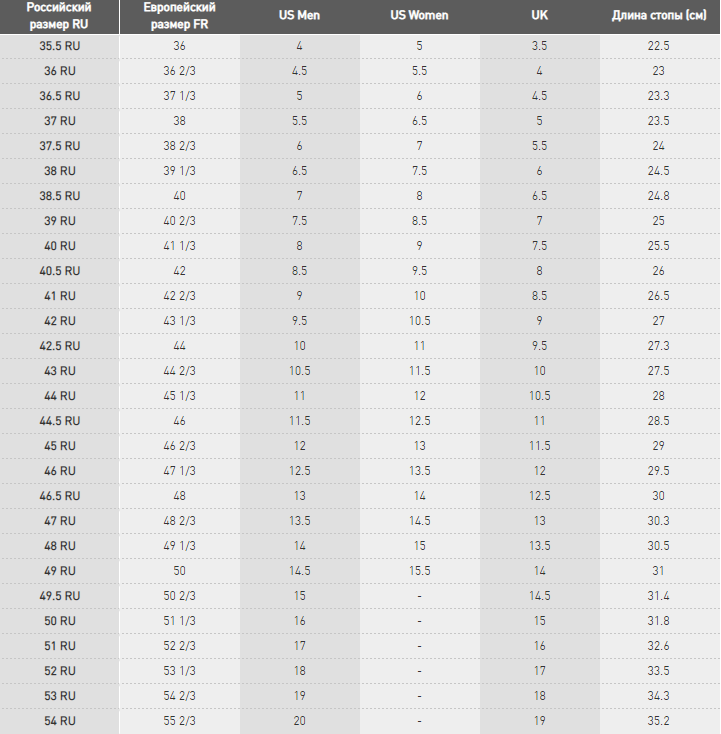The width and height of the screenshot is (721, 734).
Task: Select the 44 2/3 FR size cell
Action: pyautogui.click(x=179, y=371)
